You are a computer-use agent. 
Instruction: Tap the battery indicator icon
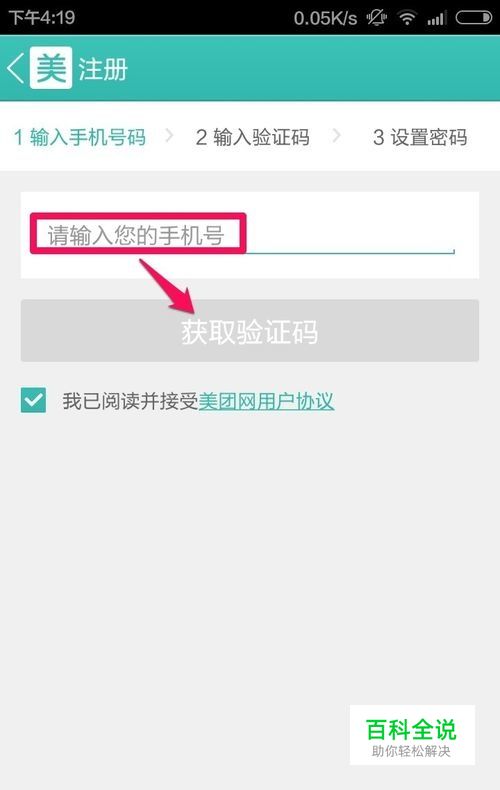(473, 18)
